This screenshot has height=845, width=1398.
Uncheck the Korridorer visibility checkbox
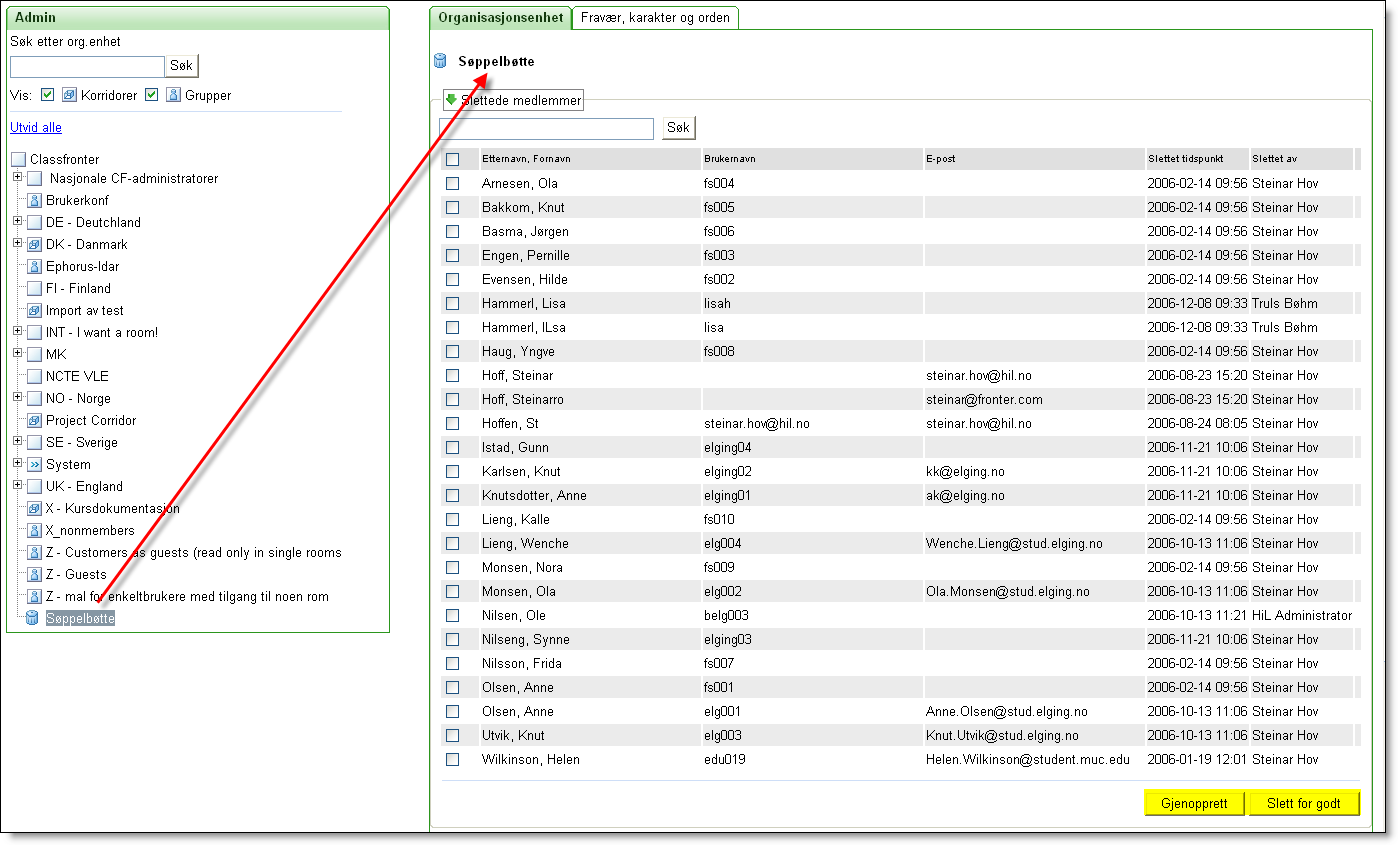[x=47, y=95]
